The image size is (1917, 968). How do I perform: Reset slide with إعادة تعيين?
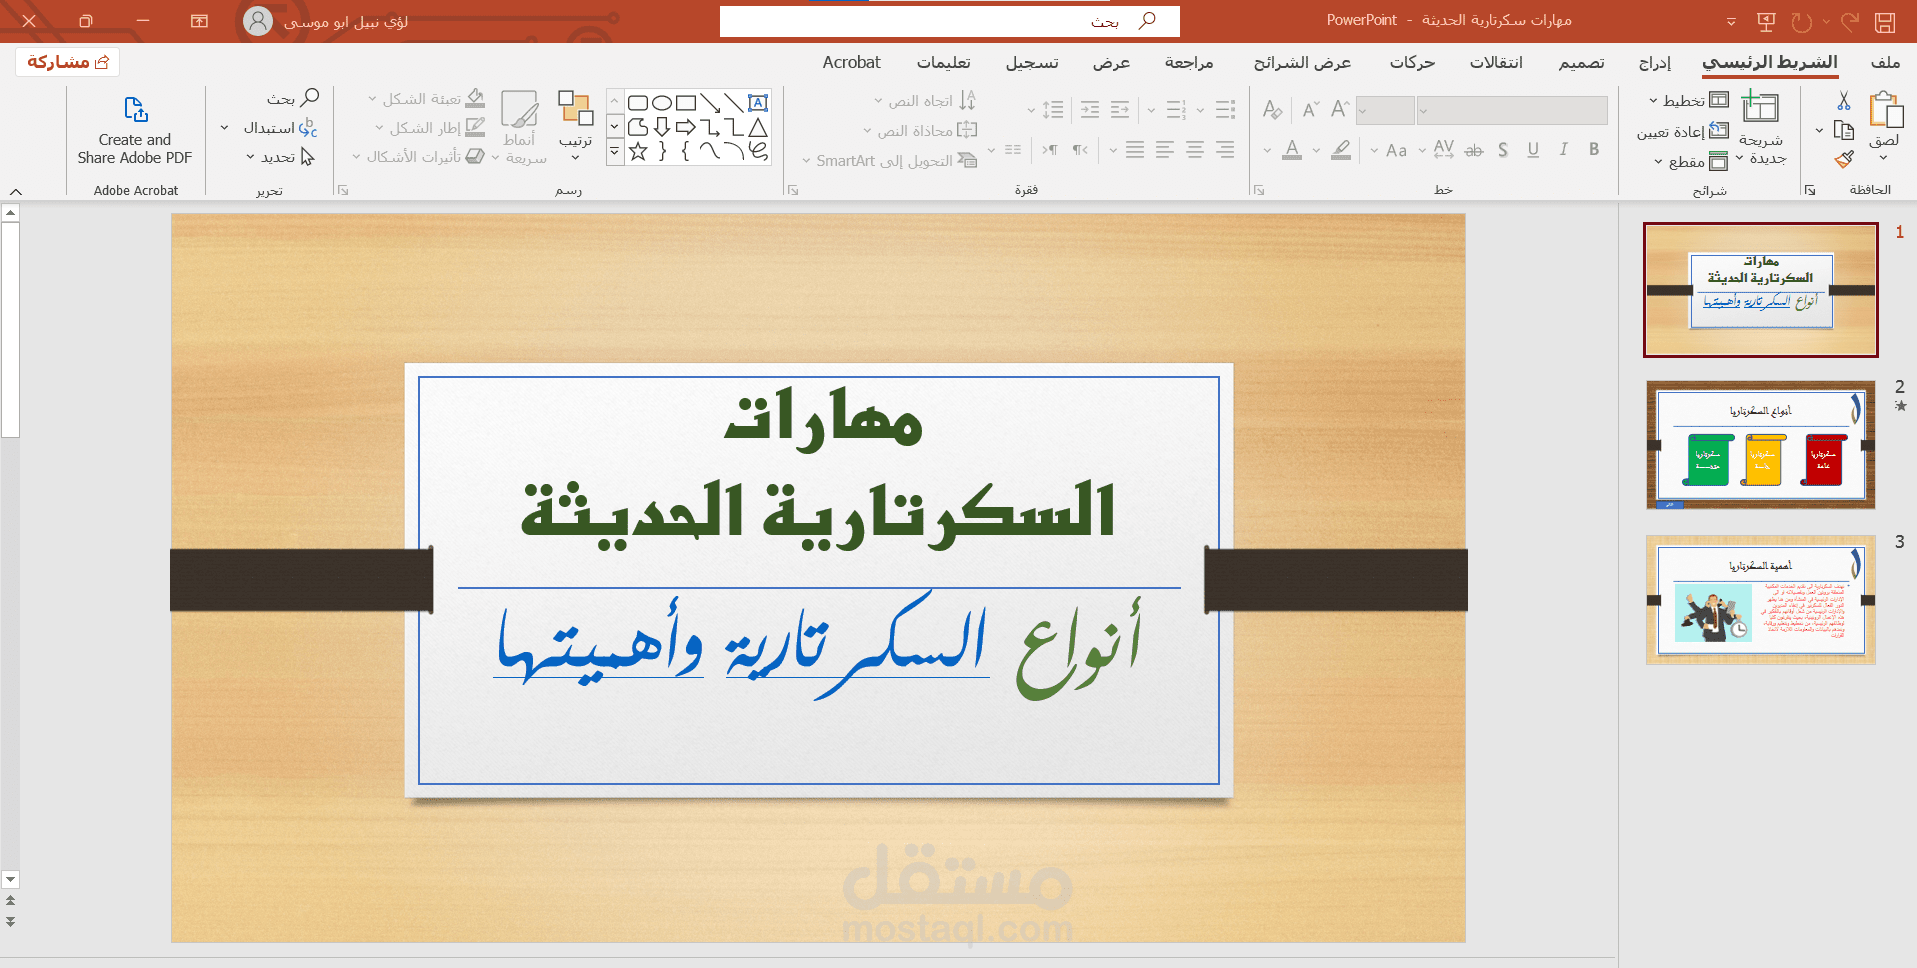[1682, 131]
